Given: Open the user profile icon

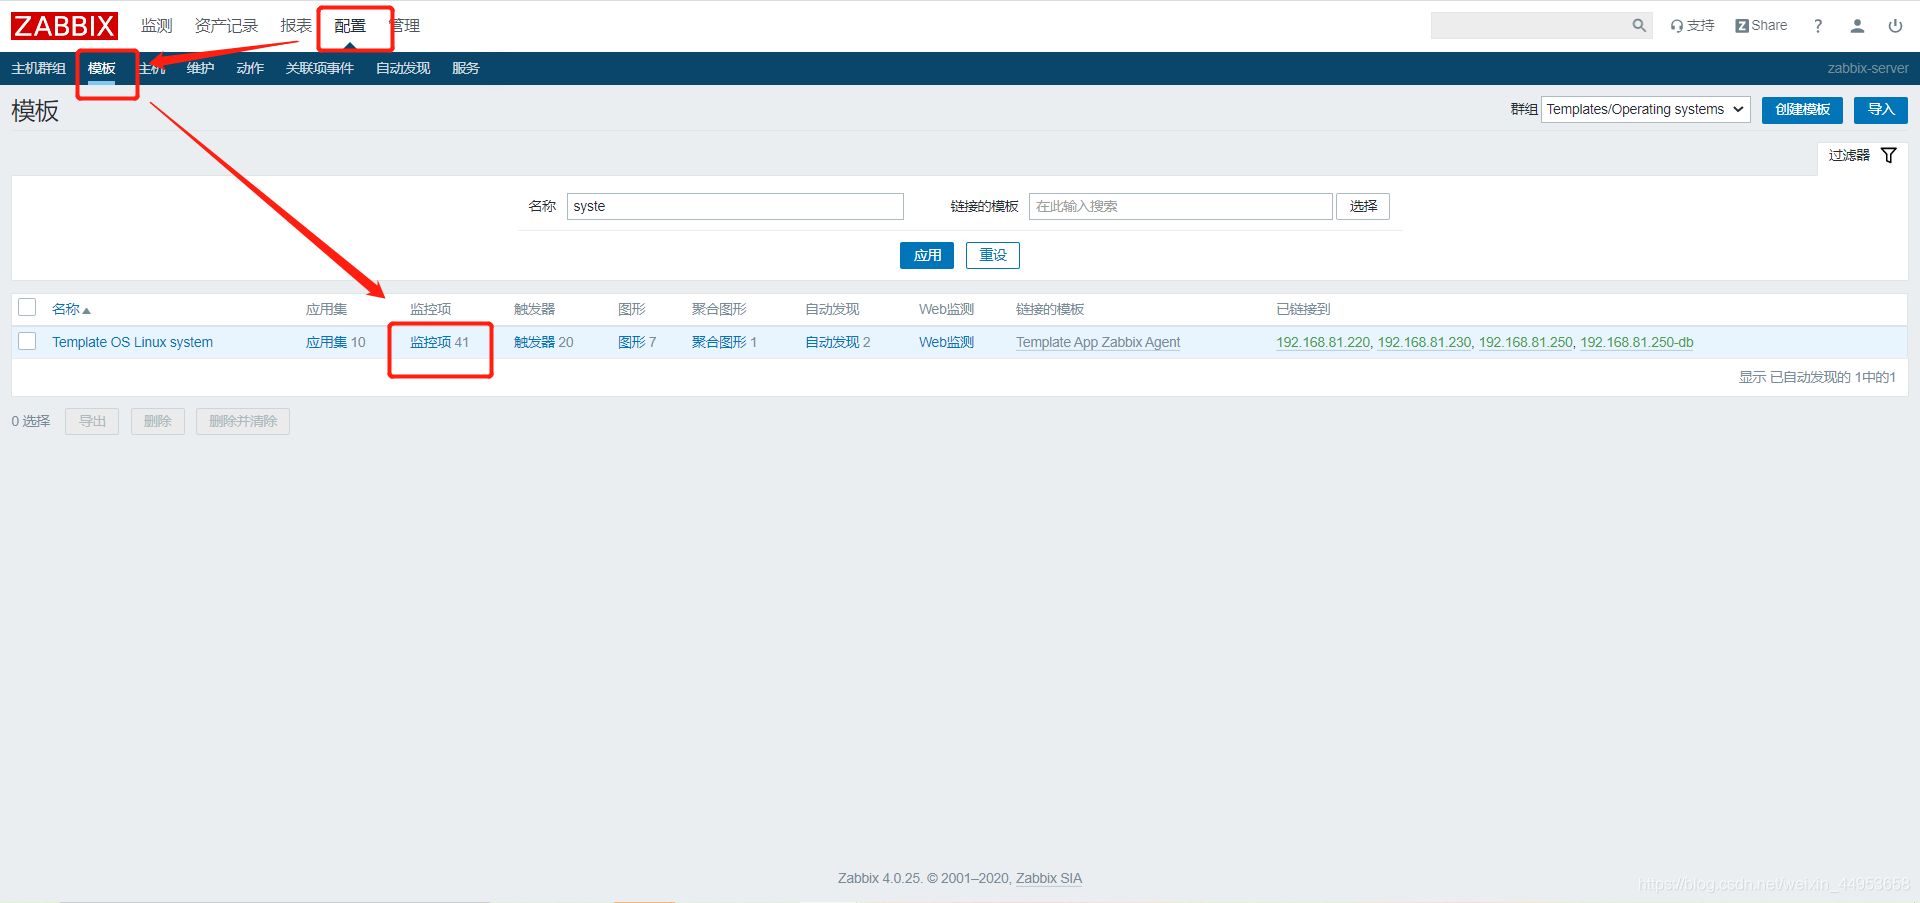Looking at the screenshot, I should click(1857, 26).
